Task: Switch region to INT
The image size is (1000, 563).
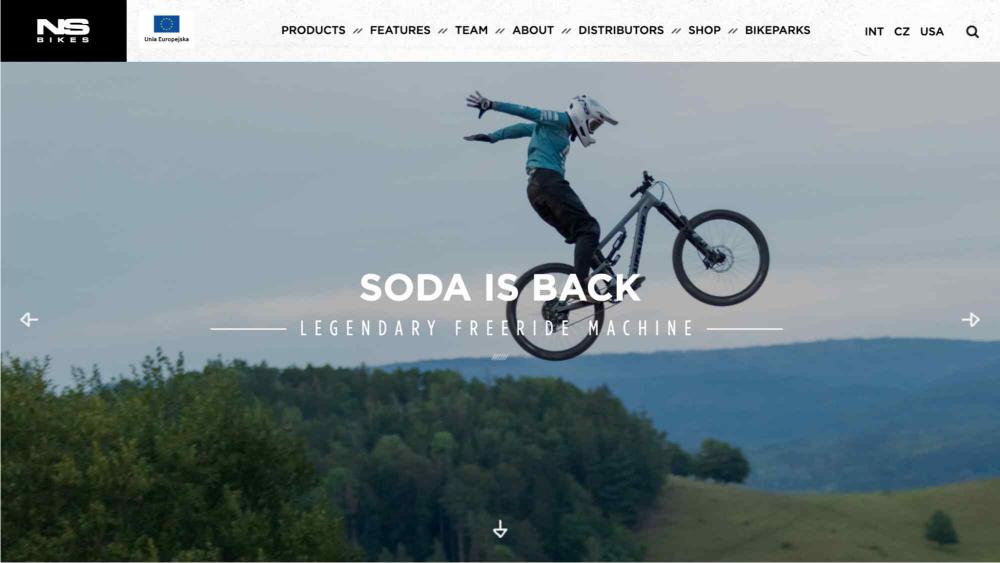Action: (x=874, y=31)
